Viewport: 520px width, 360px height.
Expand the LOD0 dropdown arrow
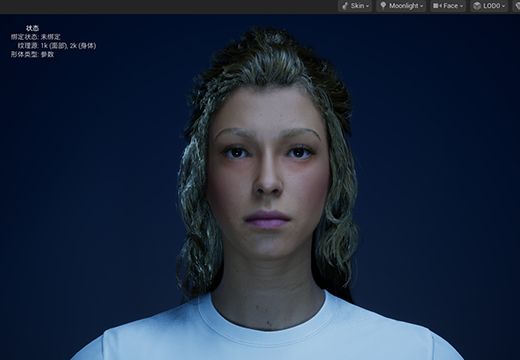(x=503, y=6)
